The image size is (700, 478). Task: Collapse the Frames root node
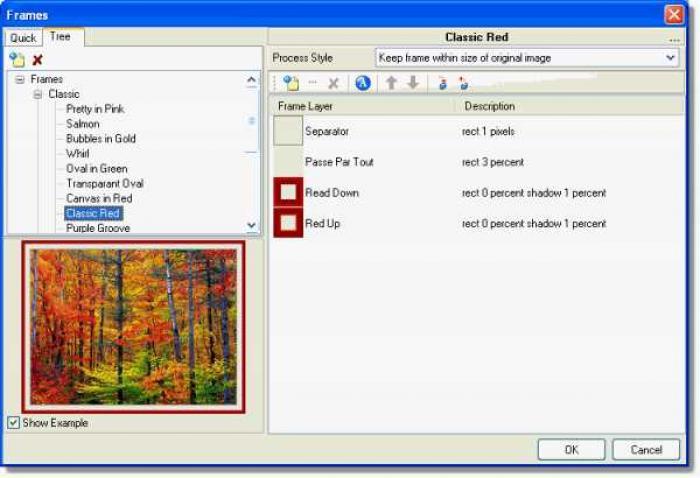click(x=20, y=80)
